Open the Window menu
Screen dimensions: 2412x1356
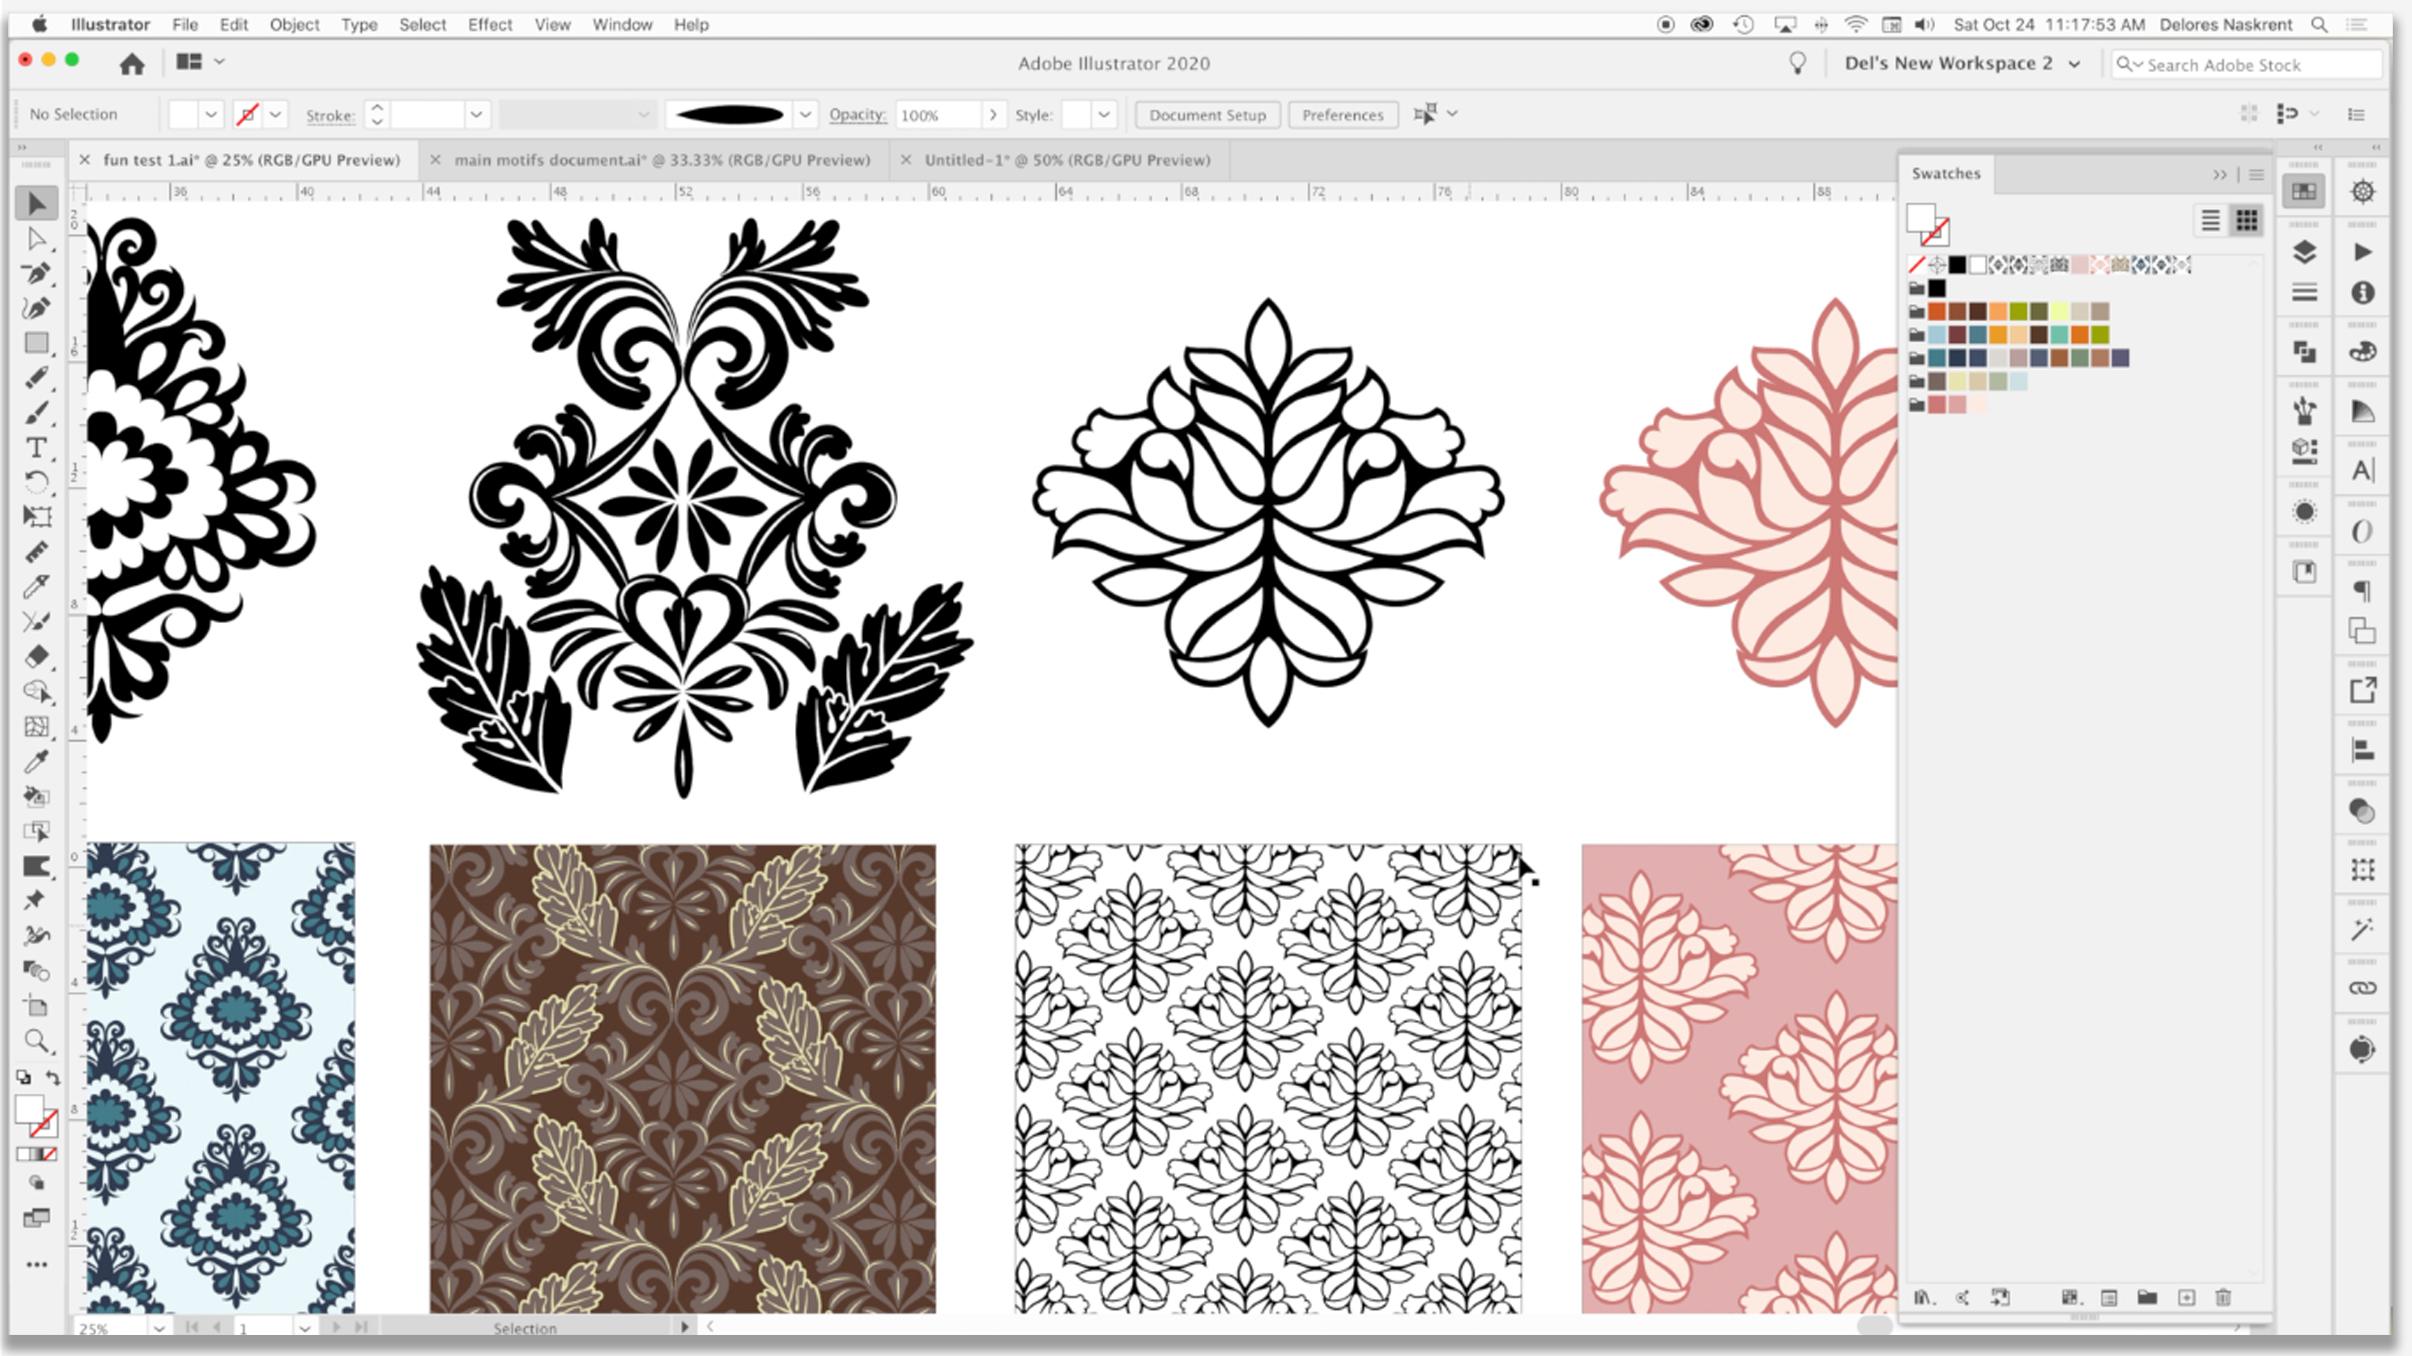point(621,24)
